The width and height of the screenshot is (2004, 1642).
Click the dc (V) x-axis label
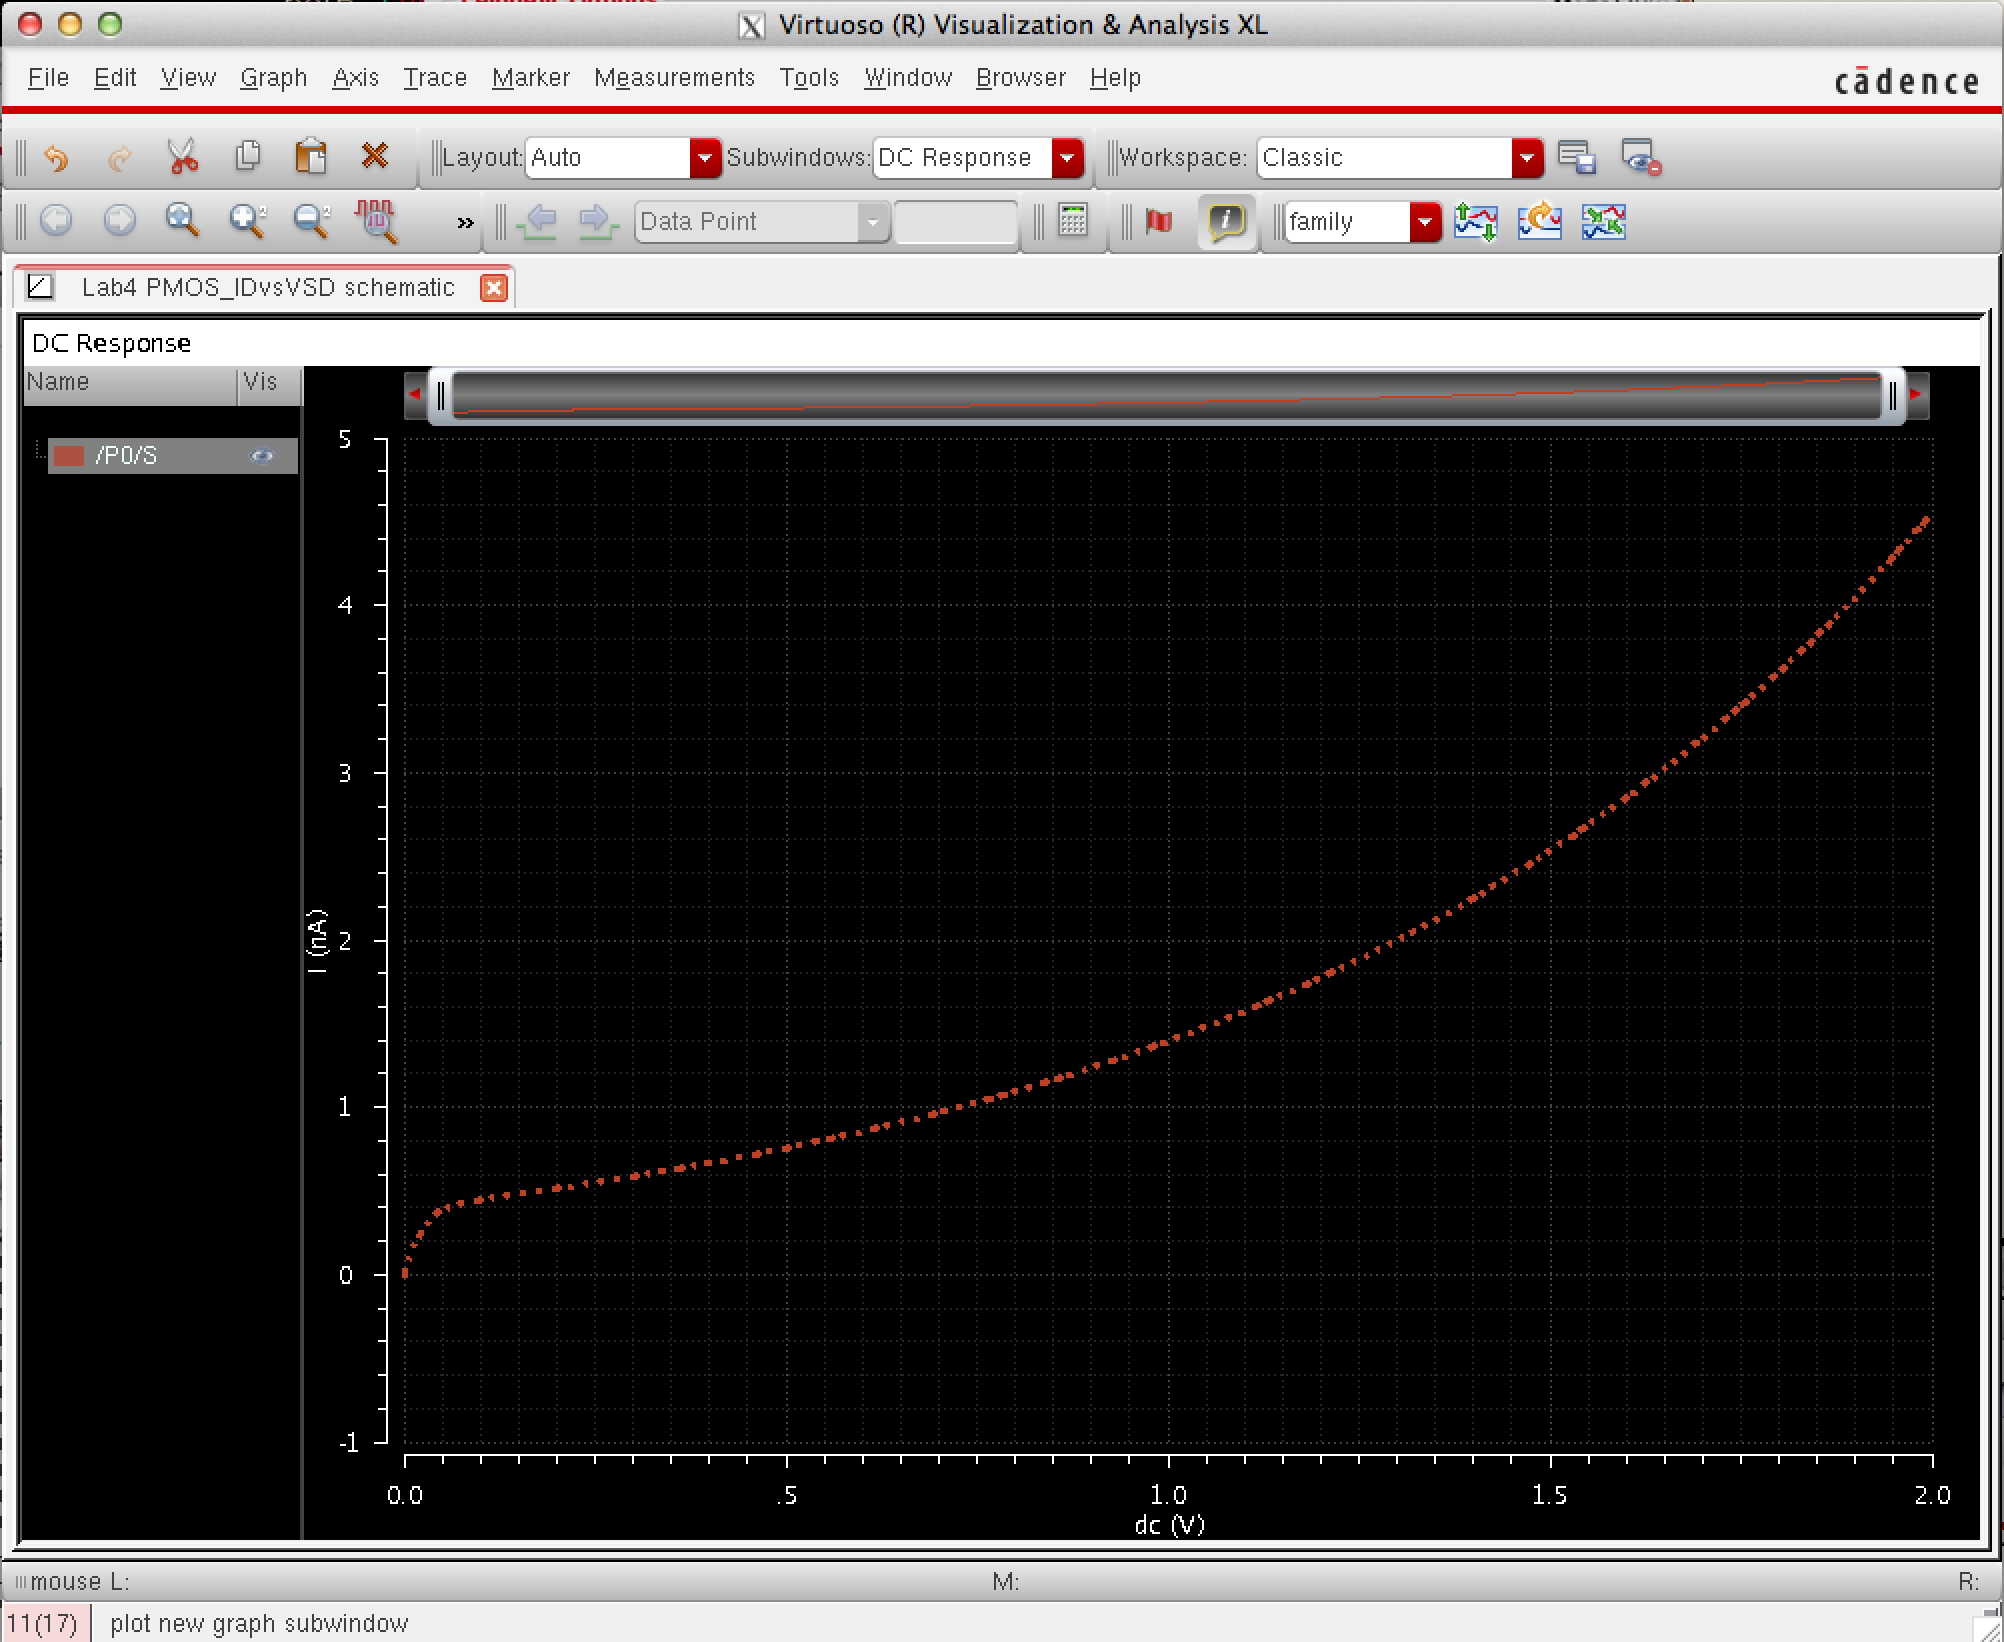click(x=1169, y=1524)
